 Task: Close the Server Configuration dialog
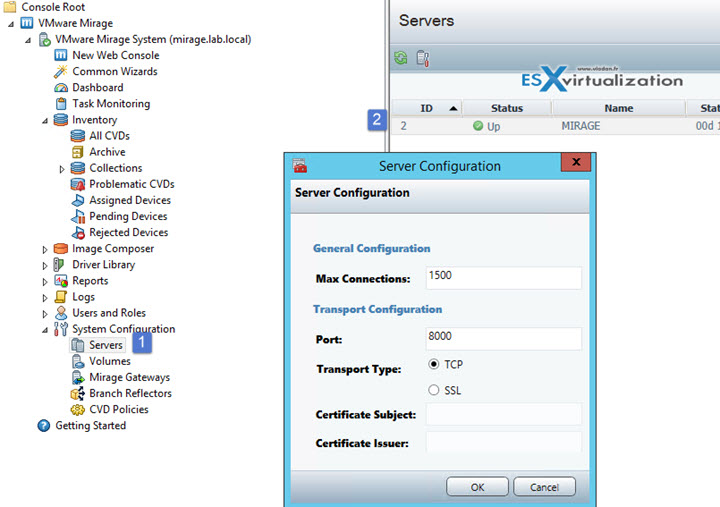click(576, 162)
